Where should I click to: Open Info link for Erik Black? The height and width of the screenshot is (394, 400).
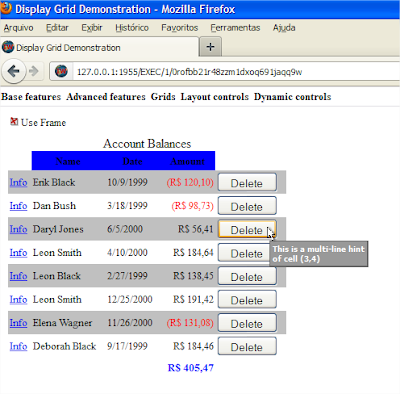click(18, 182)
